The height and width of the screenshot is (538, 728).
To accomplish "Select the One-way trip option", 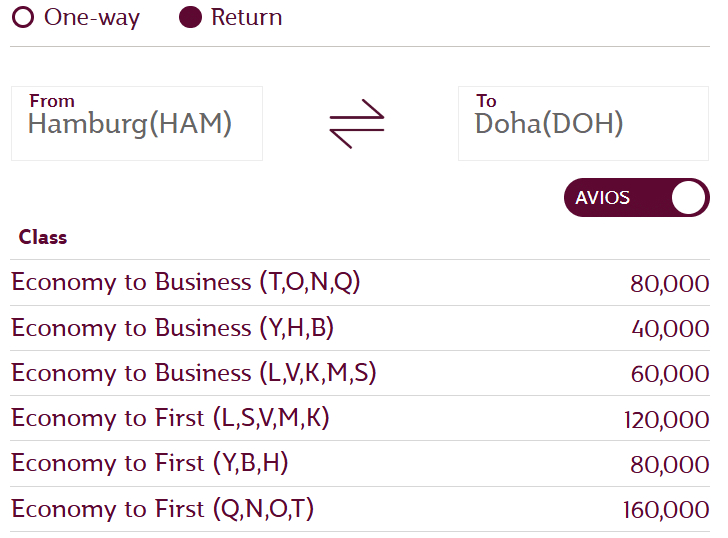I will point(23,18).
